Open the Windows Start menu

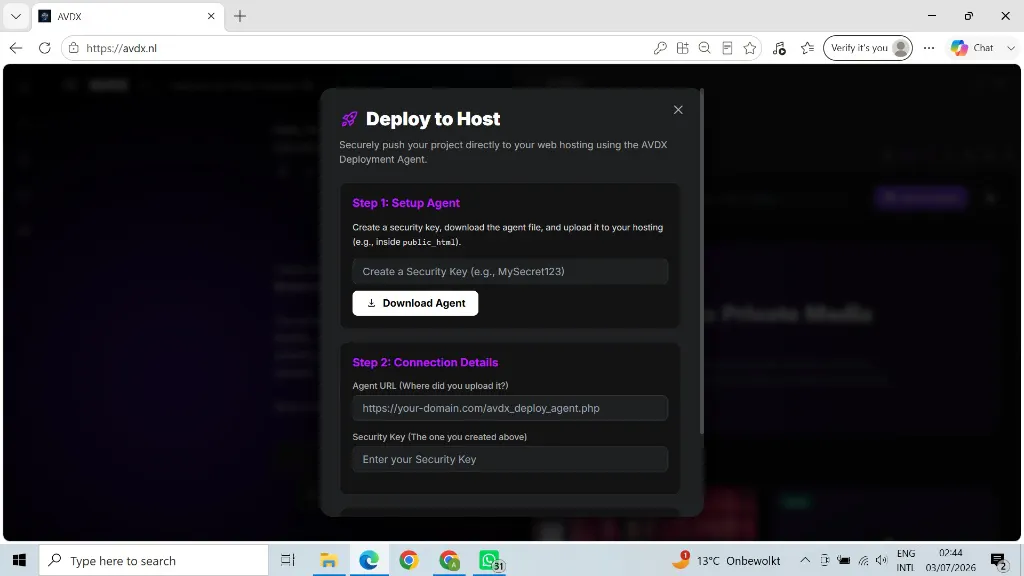click(20, 560)
